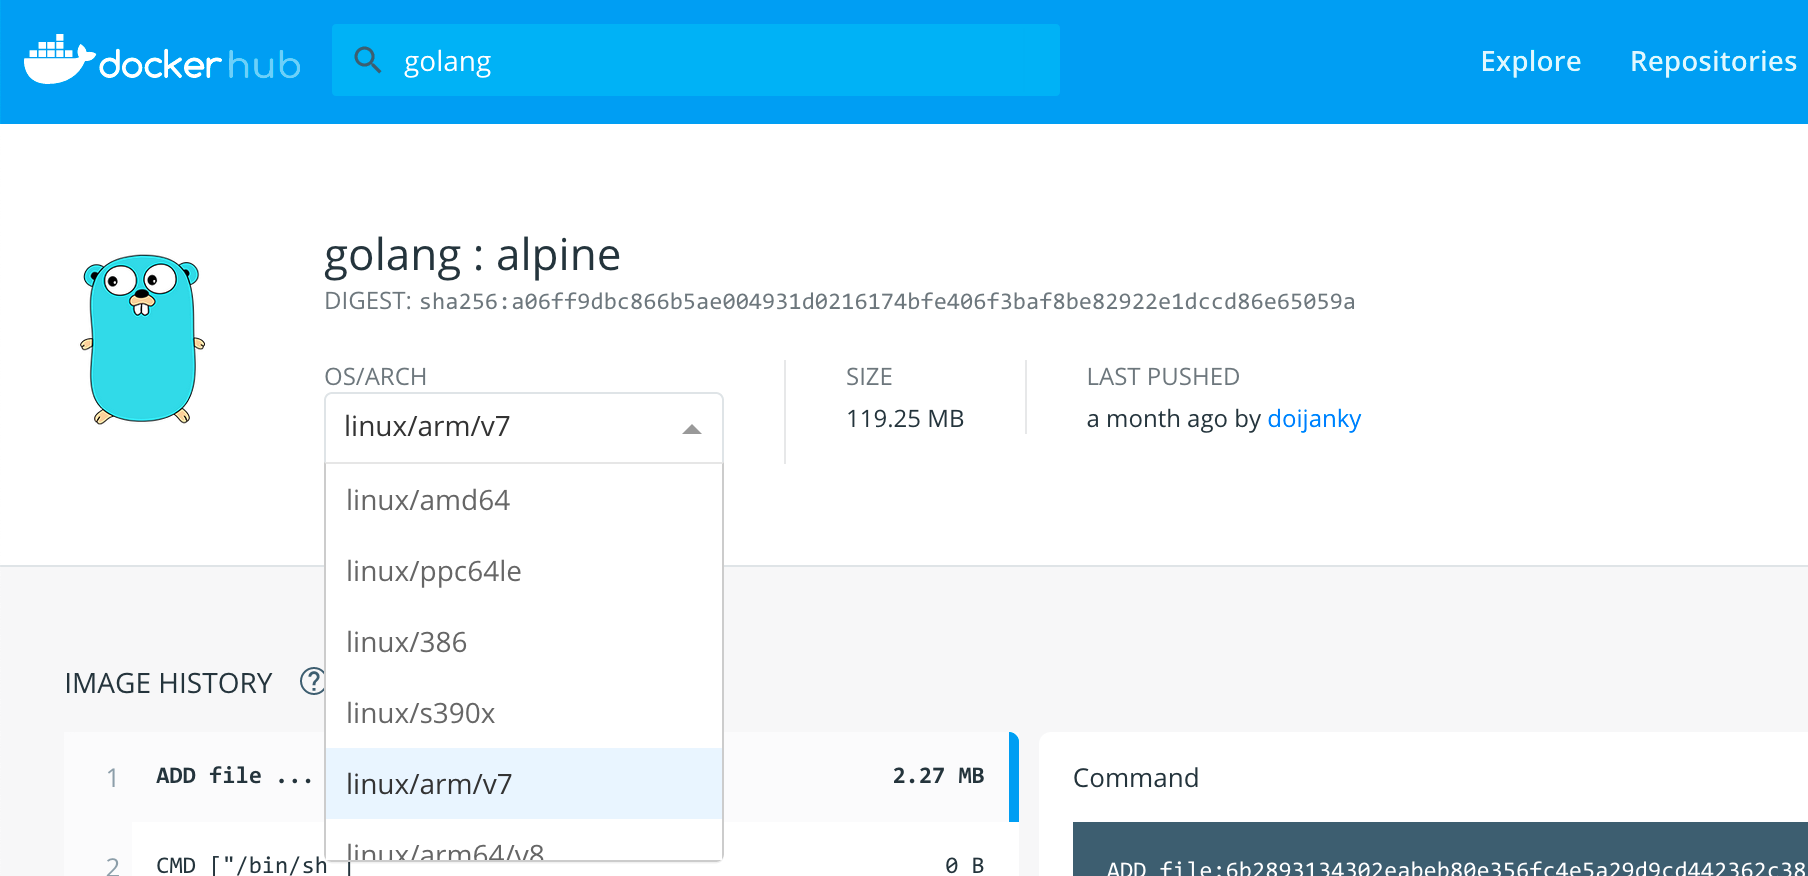Select the highlighted linux/arm/v7 option
Image resolution: width=1808 pixels, height=876 pixels.
pyautogui.click(x=524, y=783)
